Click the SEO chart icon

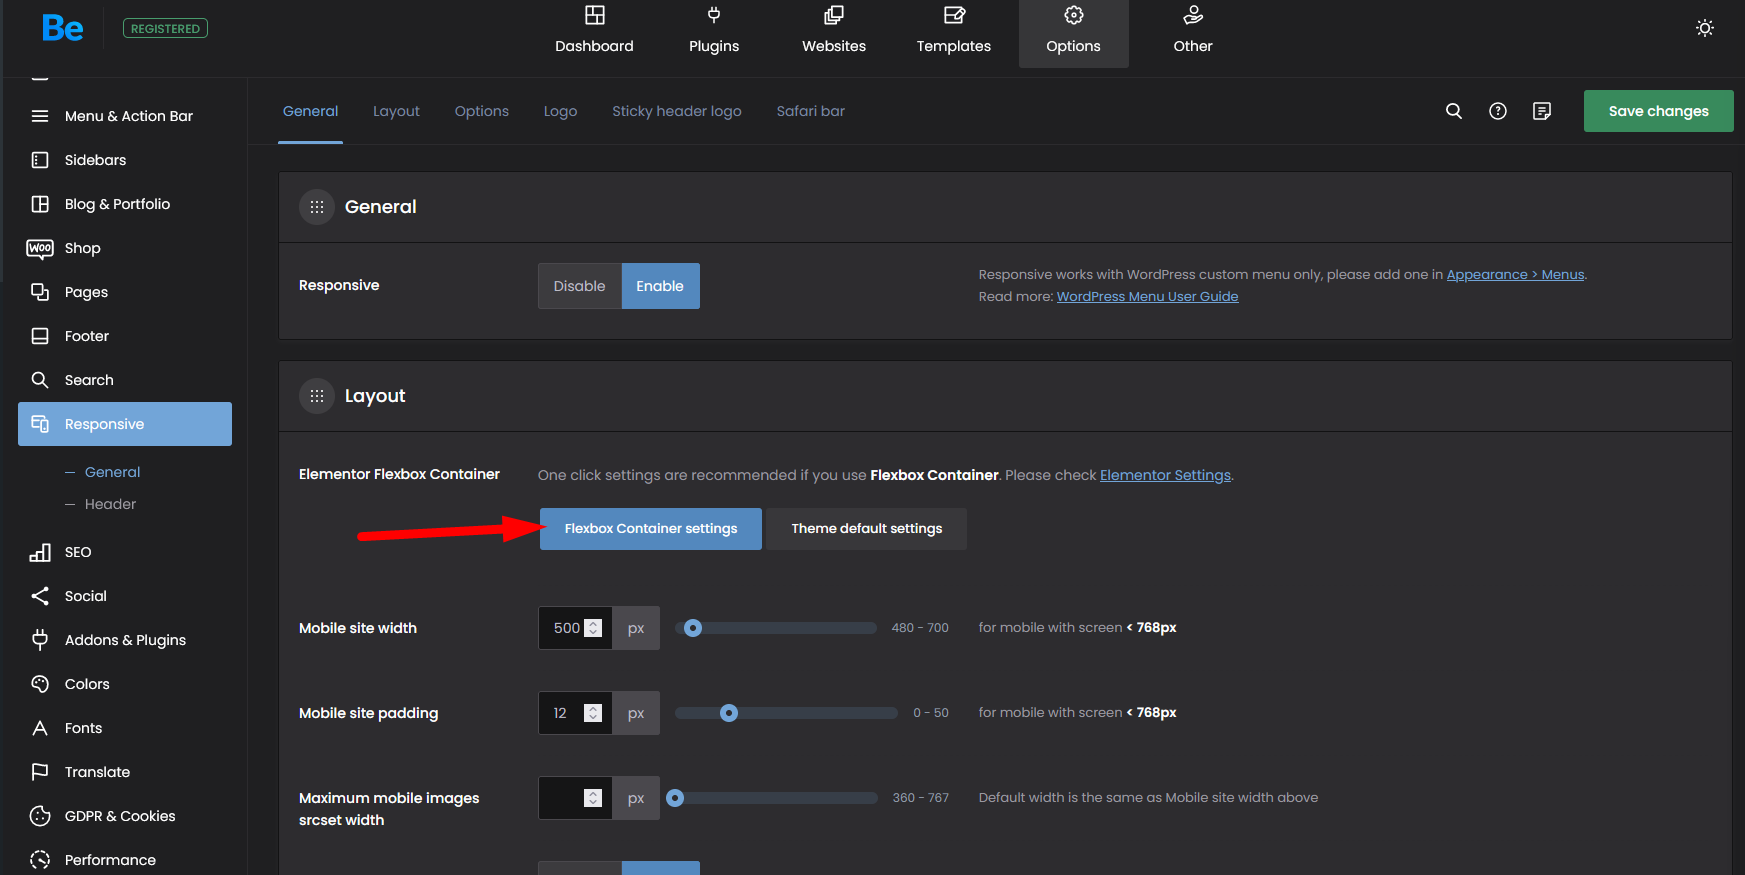[40, 552]
